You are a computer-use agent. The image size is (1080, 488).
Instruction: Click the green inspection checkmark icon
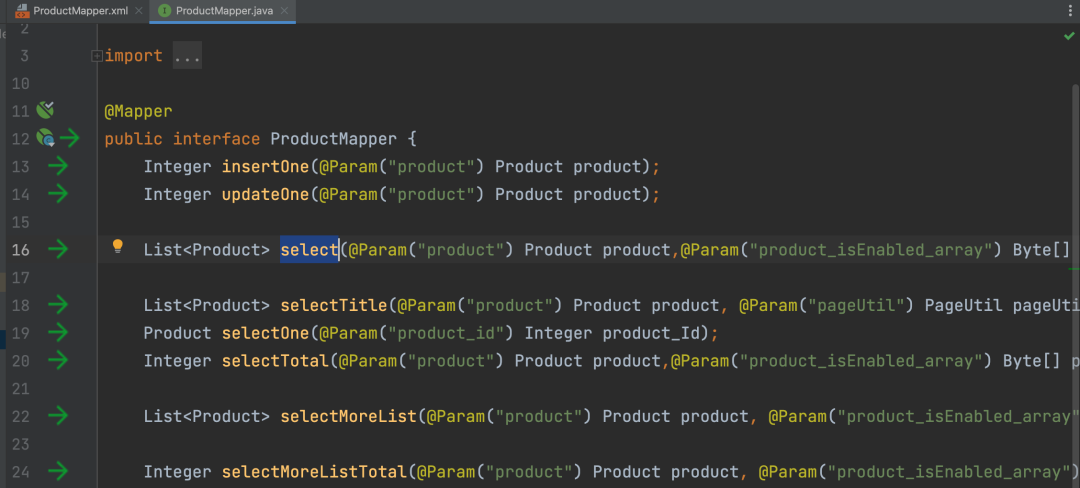[1069, 35]
